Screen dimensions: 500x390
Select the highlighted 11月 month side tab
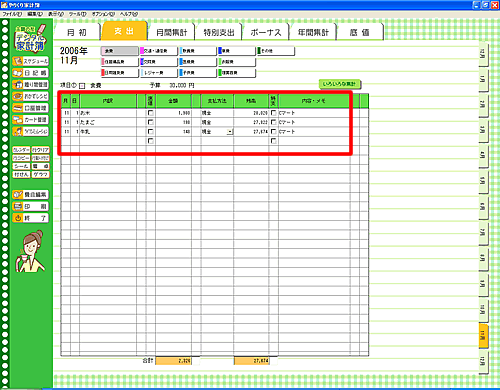[x=483, y=335]
